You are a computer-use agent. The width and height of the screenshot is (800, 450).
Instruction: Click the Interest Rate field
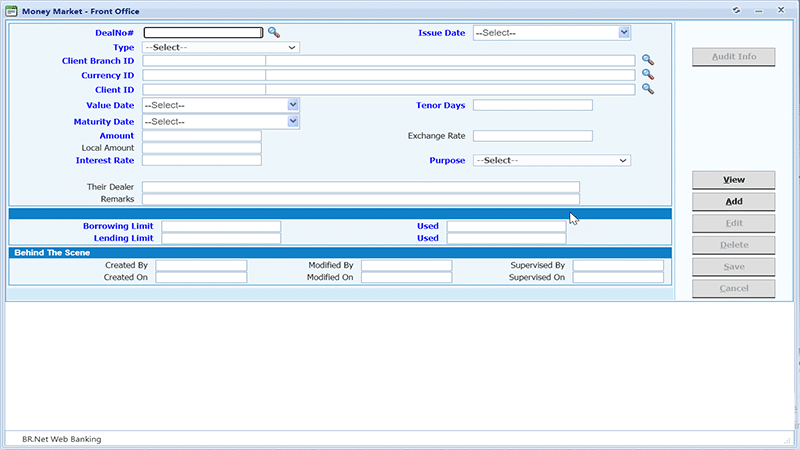(x=202, y=160)
